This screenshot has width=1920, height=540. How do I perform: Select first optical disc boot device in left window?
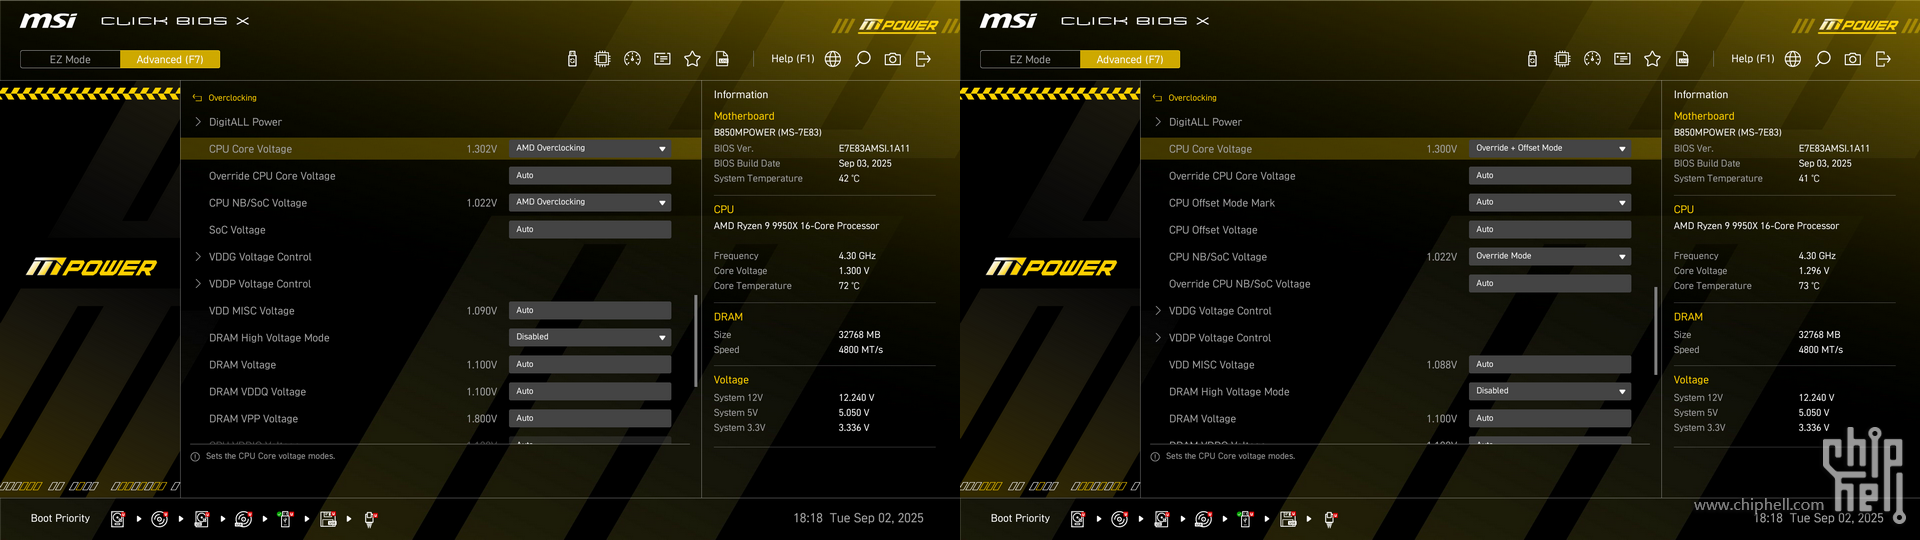[x=159, y=519]
